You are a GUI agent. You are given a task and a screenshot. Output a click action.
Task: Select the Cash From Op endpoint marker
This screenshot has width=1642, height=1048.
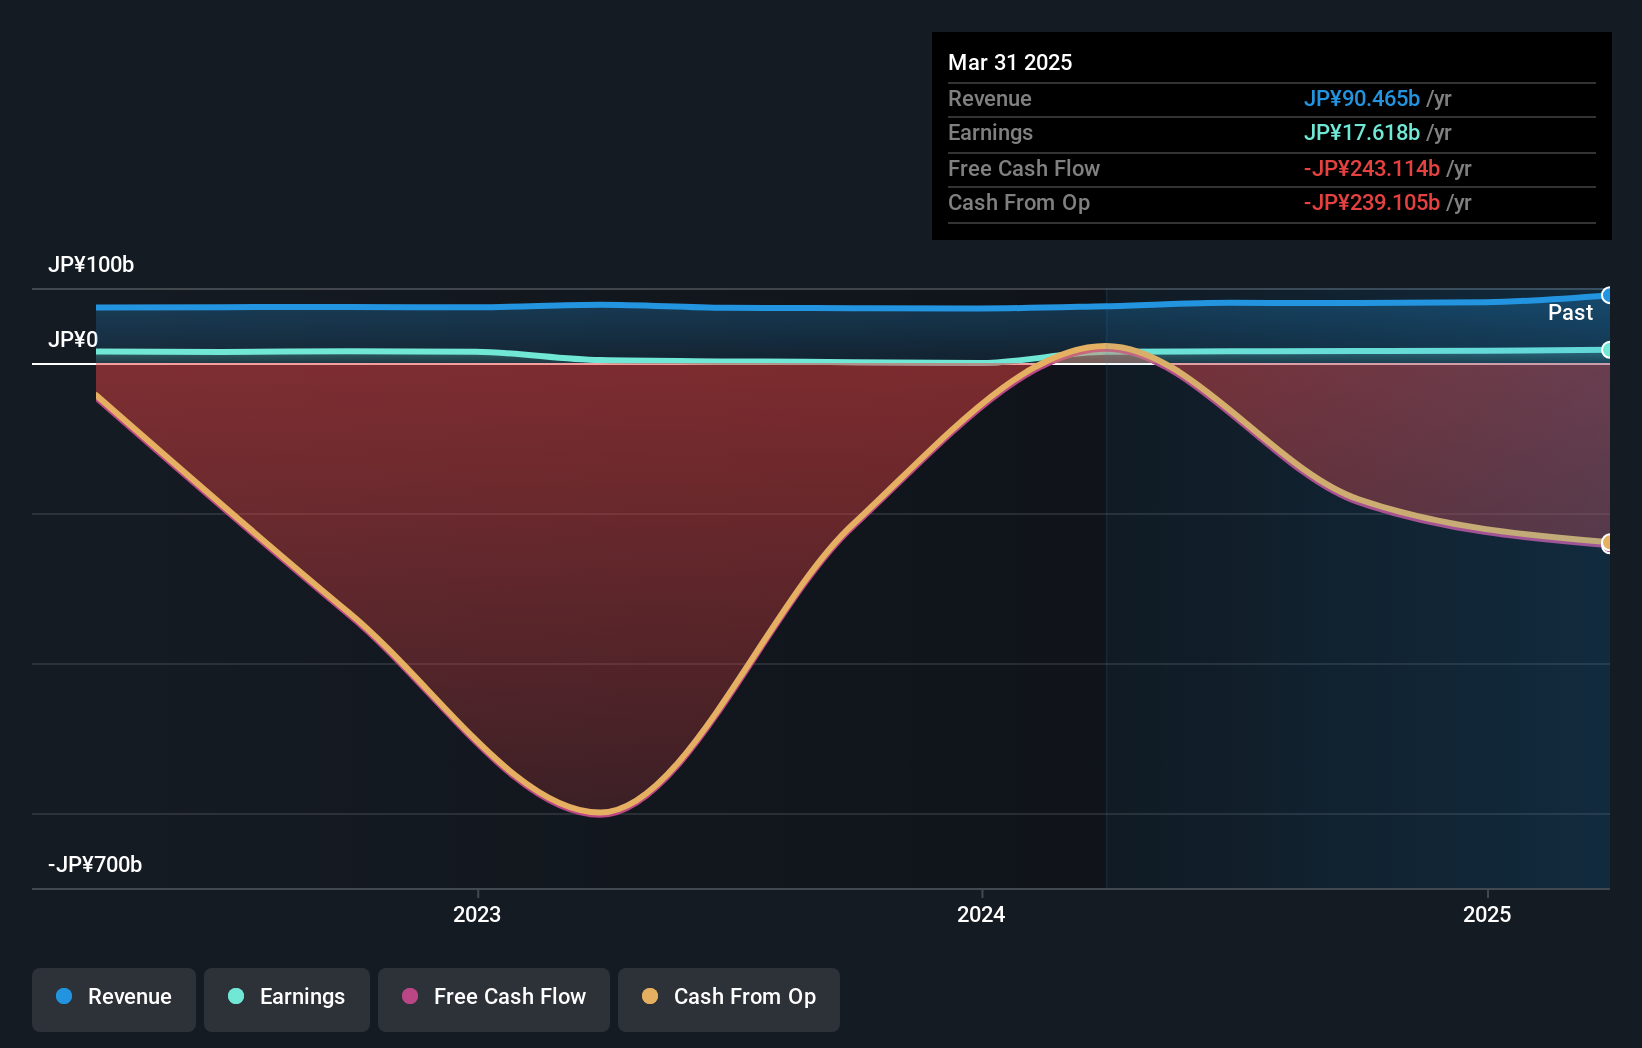tap(1607, 543)
